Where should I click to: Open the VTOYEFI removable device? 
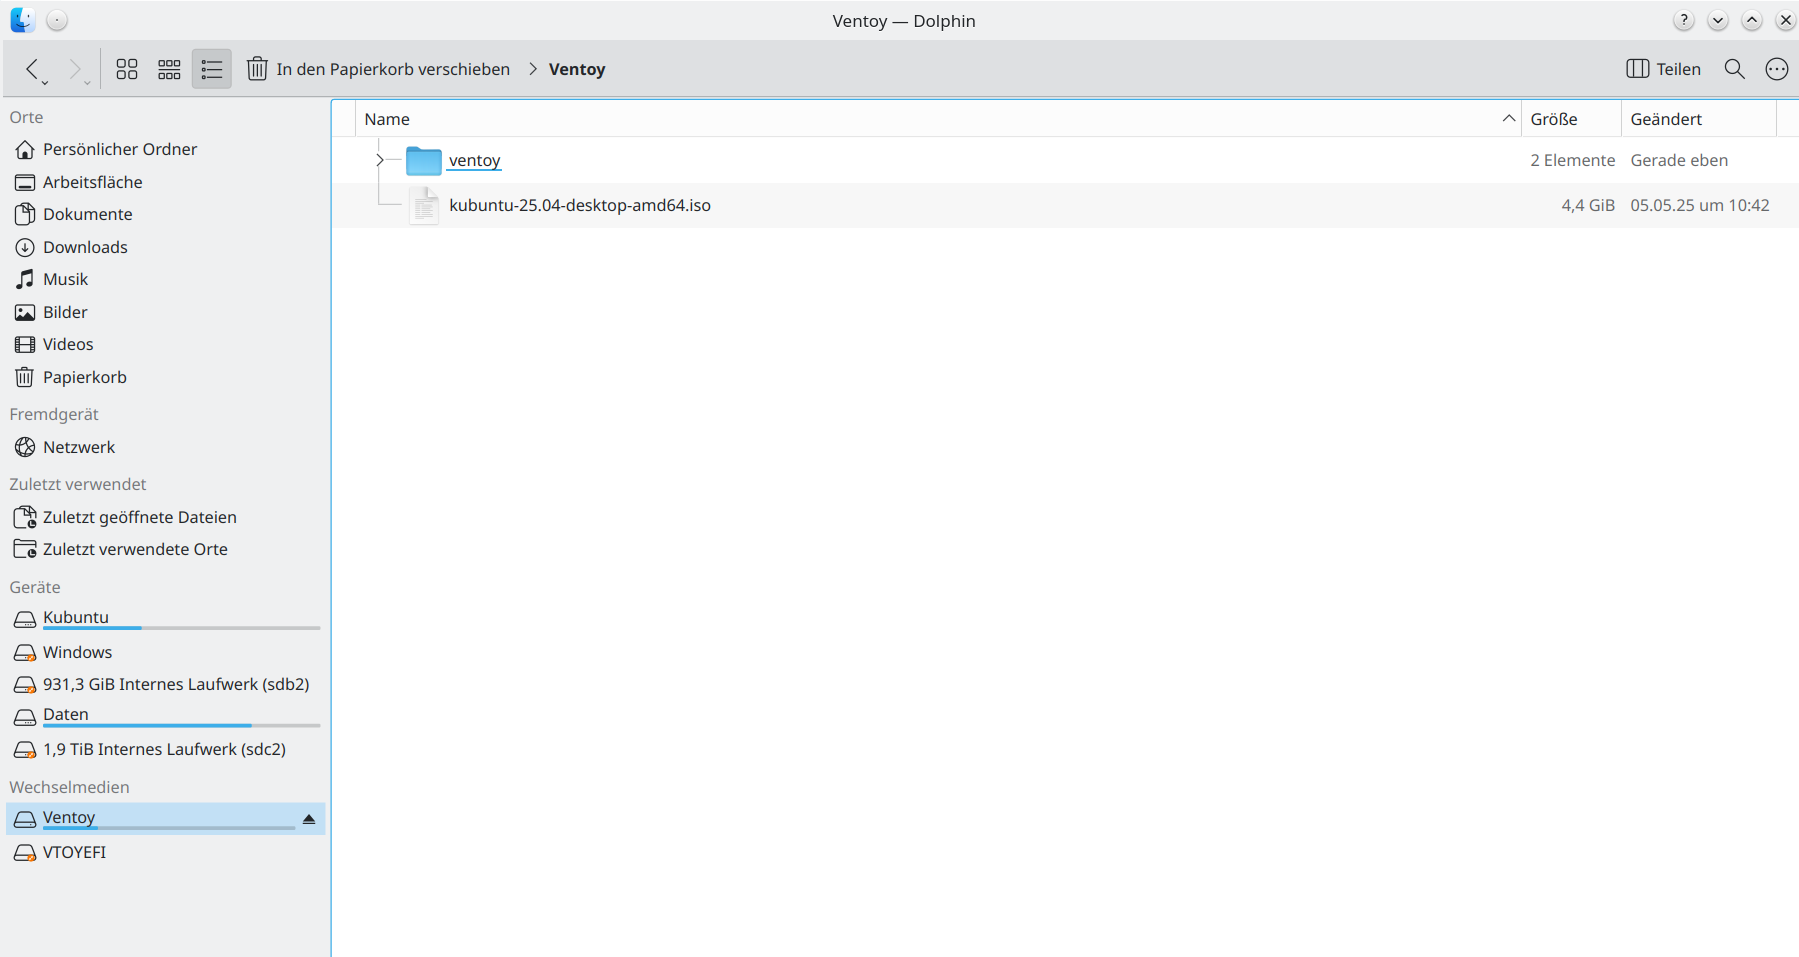click(165, 852)
